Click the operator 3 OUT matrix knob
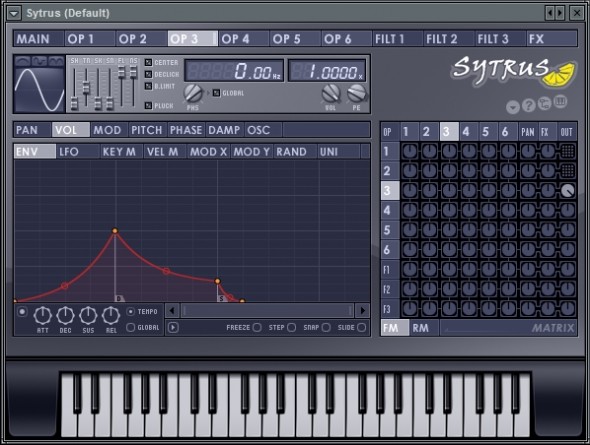The image size is (590, 445). (567, 191)
